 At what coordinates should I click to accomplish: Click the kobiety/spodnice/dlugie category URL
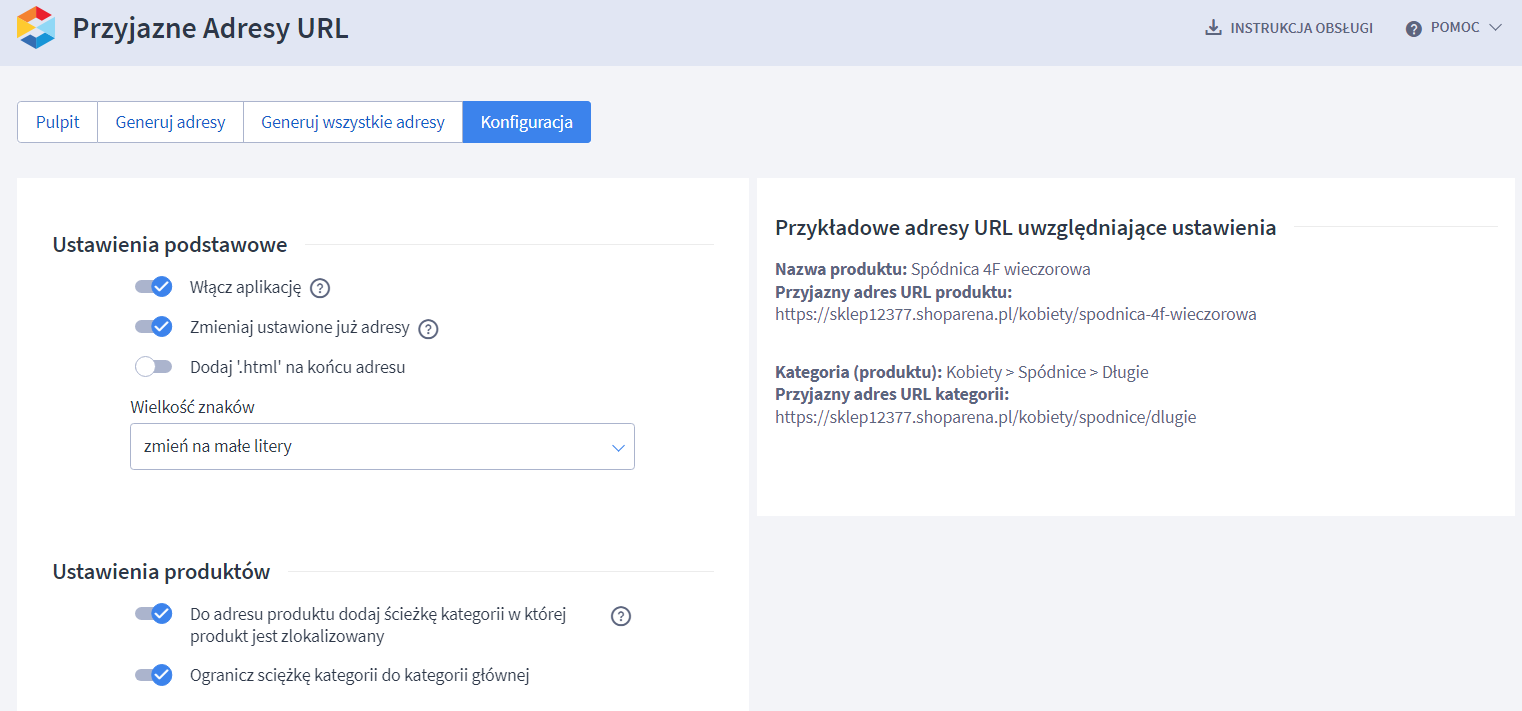[x=985, y=417]
